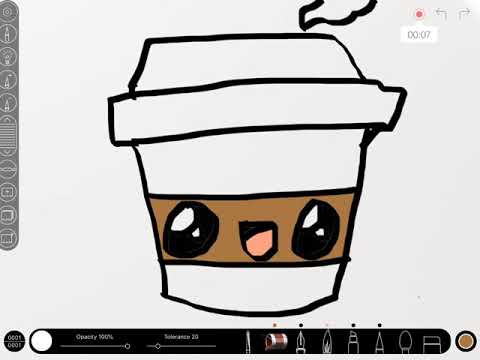
Task: Open the settings gear in the left sidebar
Action: pos(7,13)
